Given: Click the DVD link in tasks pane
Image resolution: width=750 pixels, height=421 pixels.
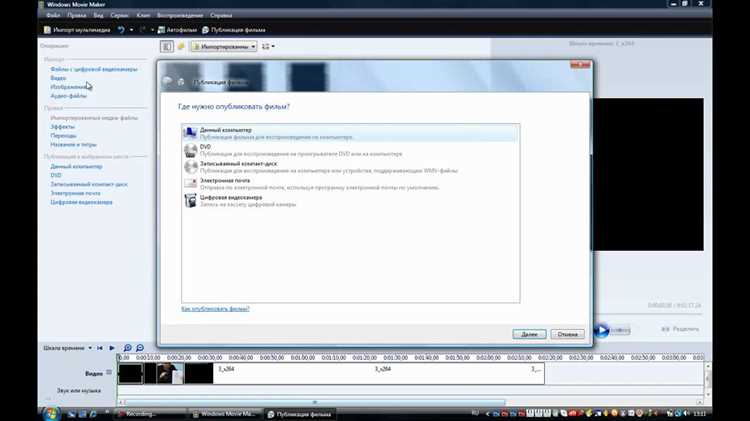Looking at the screenshot, I should (x=56, y=175).
